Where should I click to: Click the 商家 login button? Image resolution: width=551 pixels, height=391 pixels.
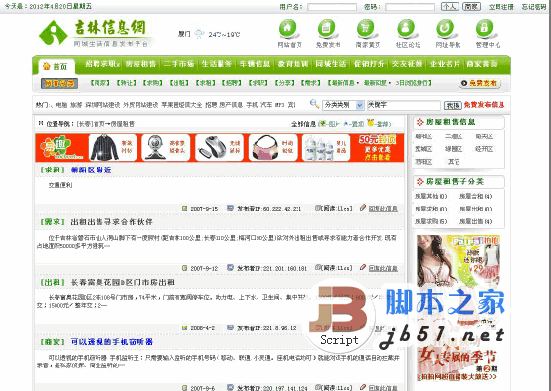[471, 6]
